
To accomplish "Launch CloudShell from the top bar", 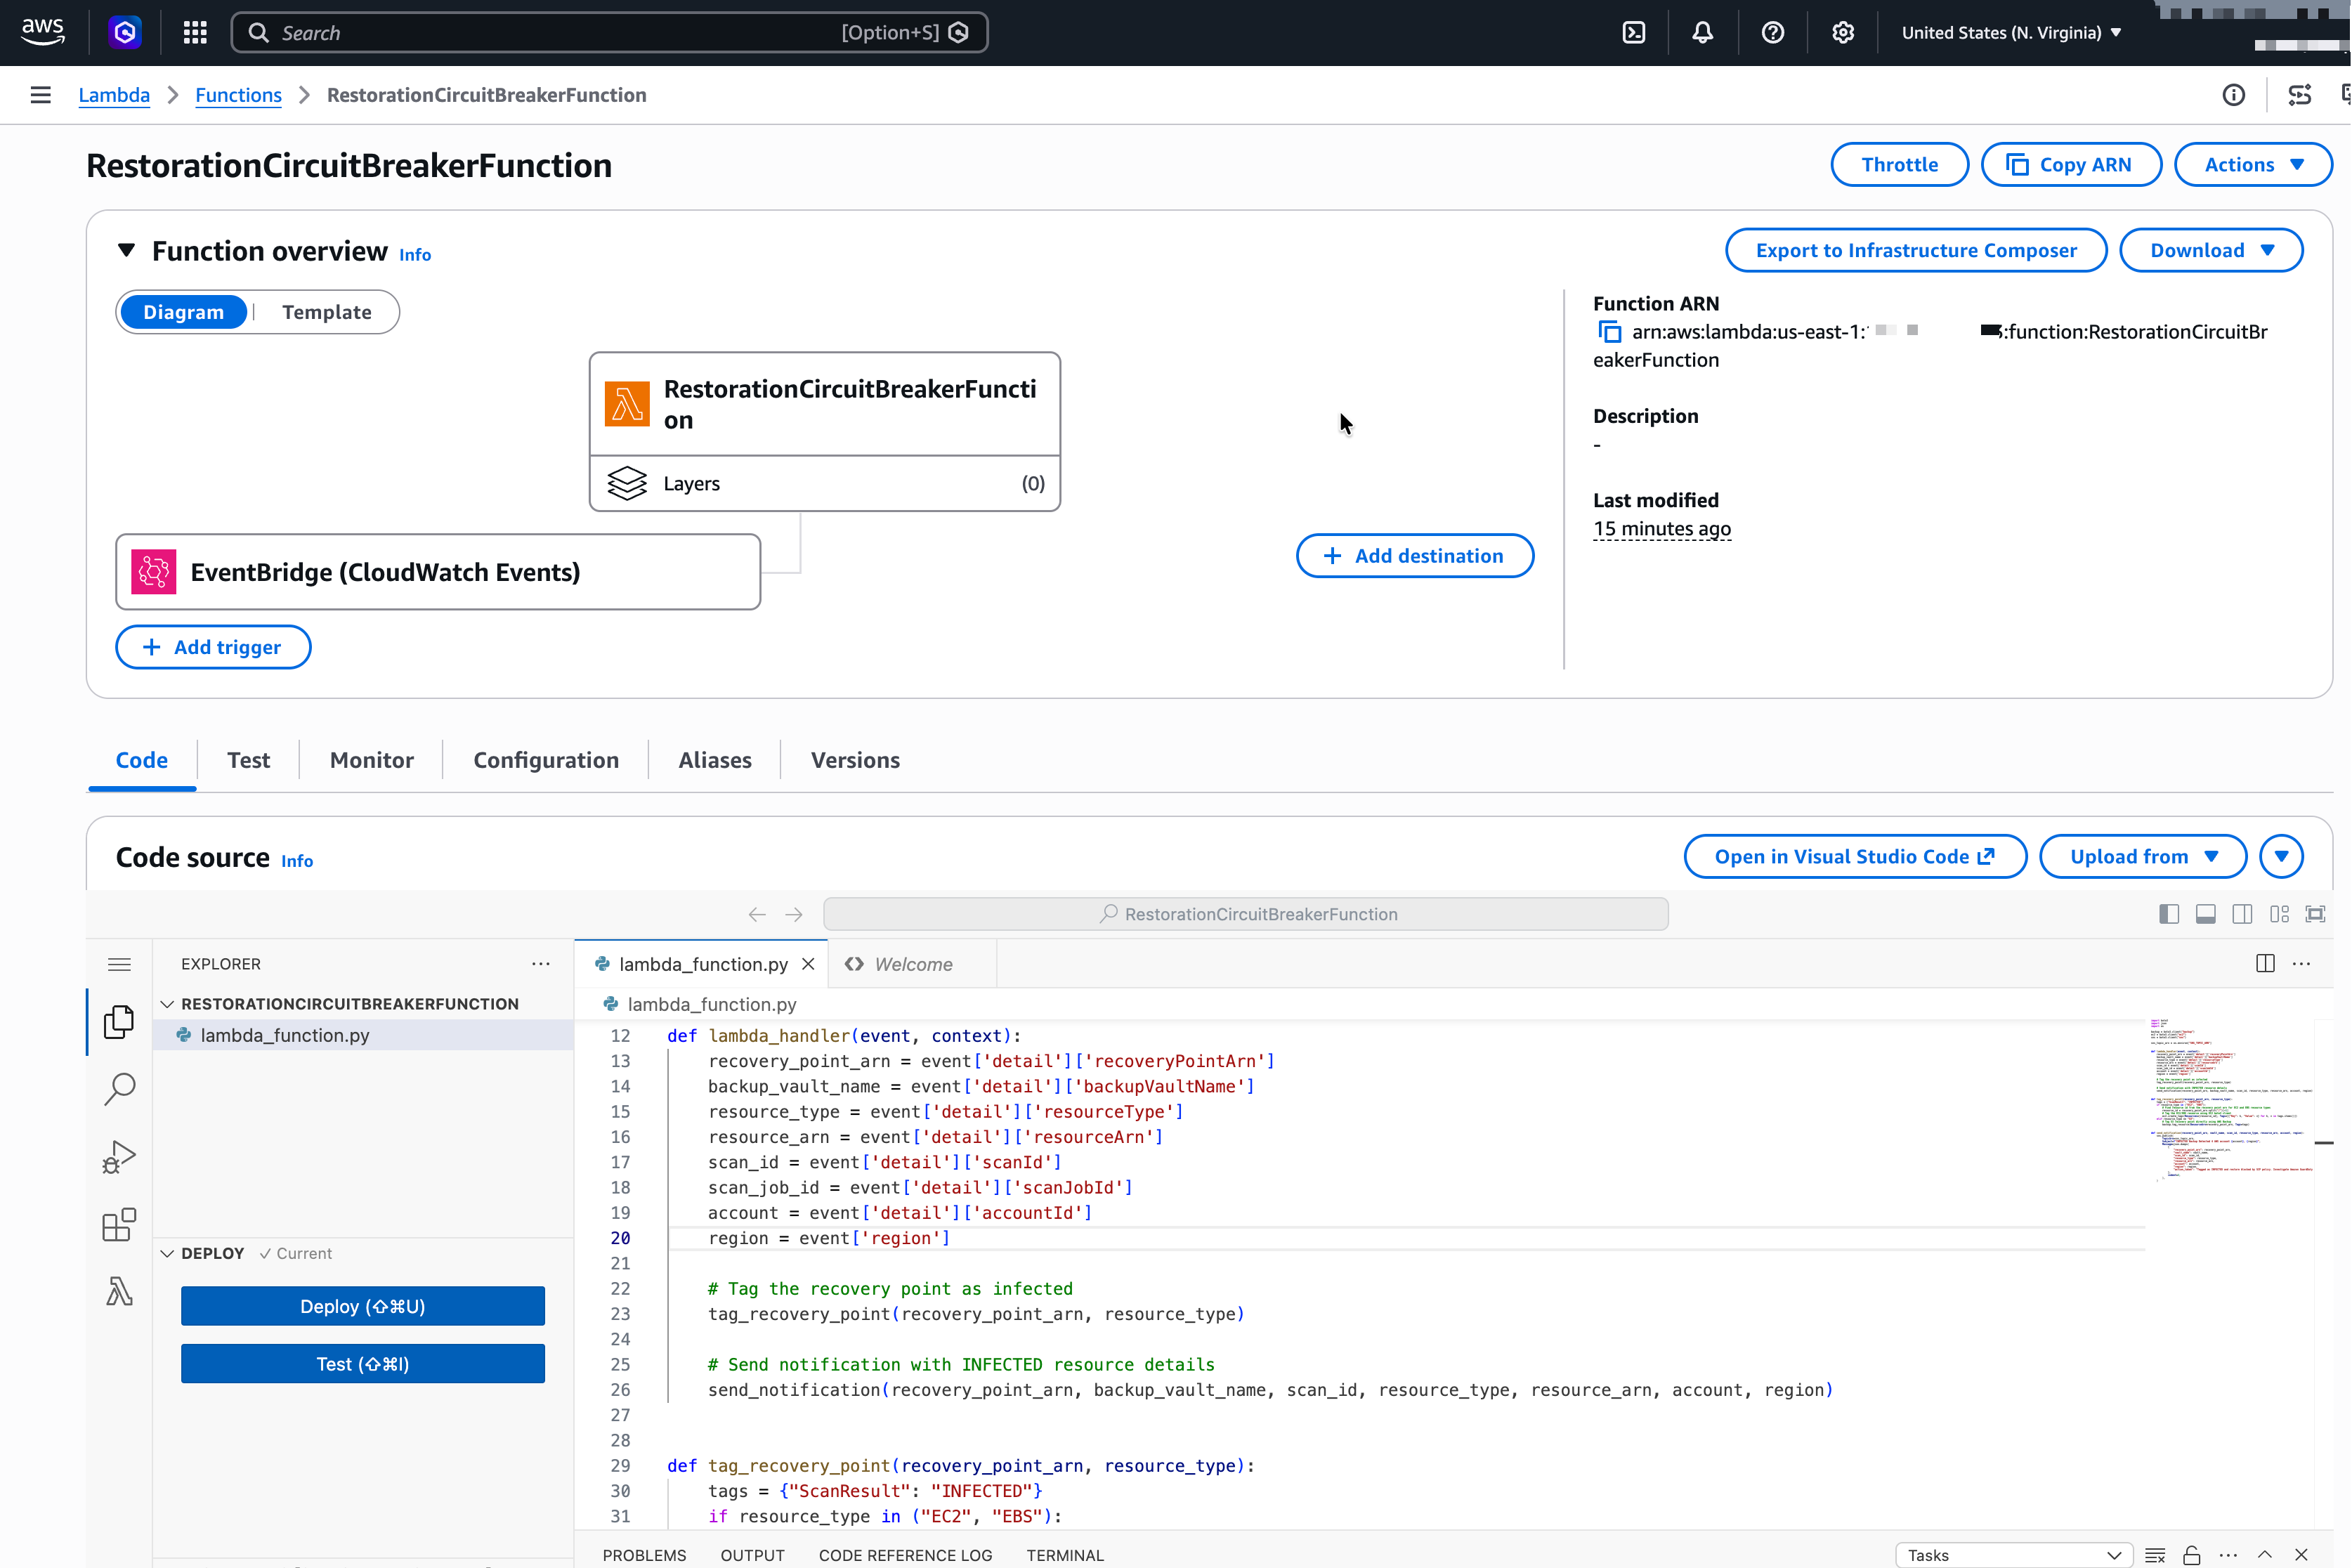I will [1634, 33].
